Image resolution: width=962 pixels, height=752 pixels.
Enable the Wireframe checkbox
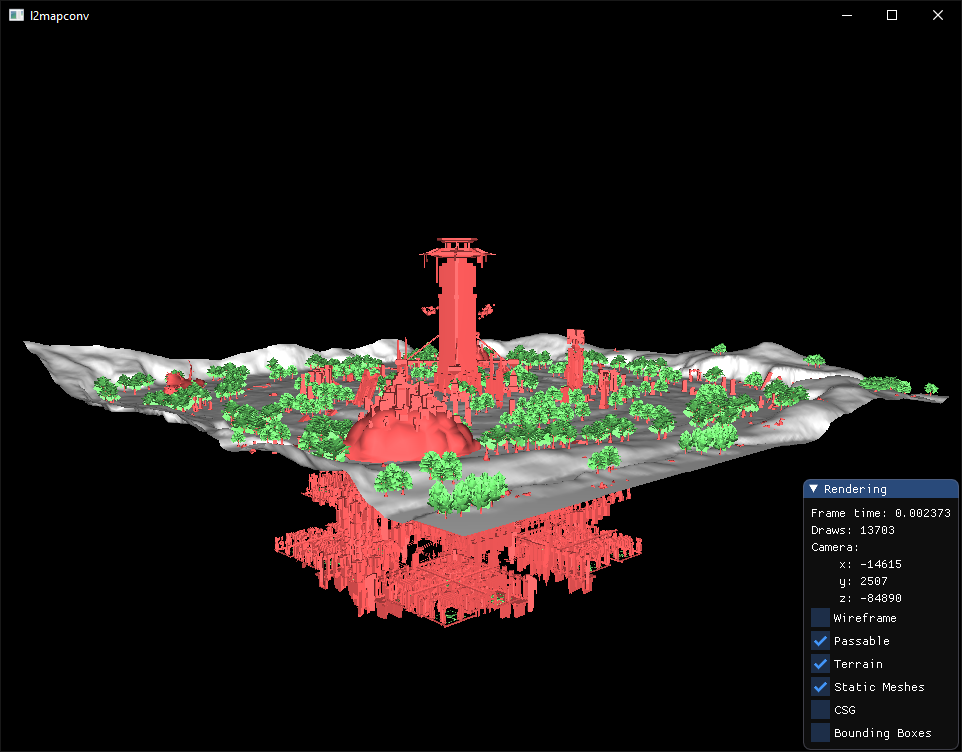820,618
